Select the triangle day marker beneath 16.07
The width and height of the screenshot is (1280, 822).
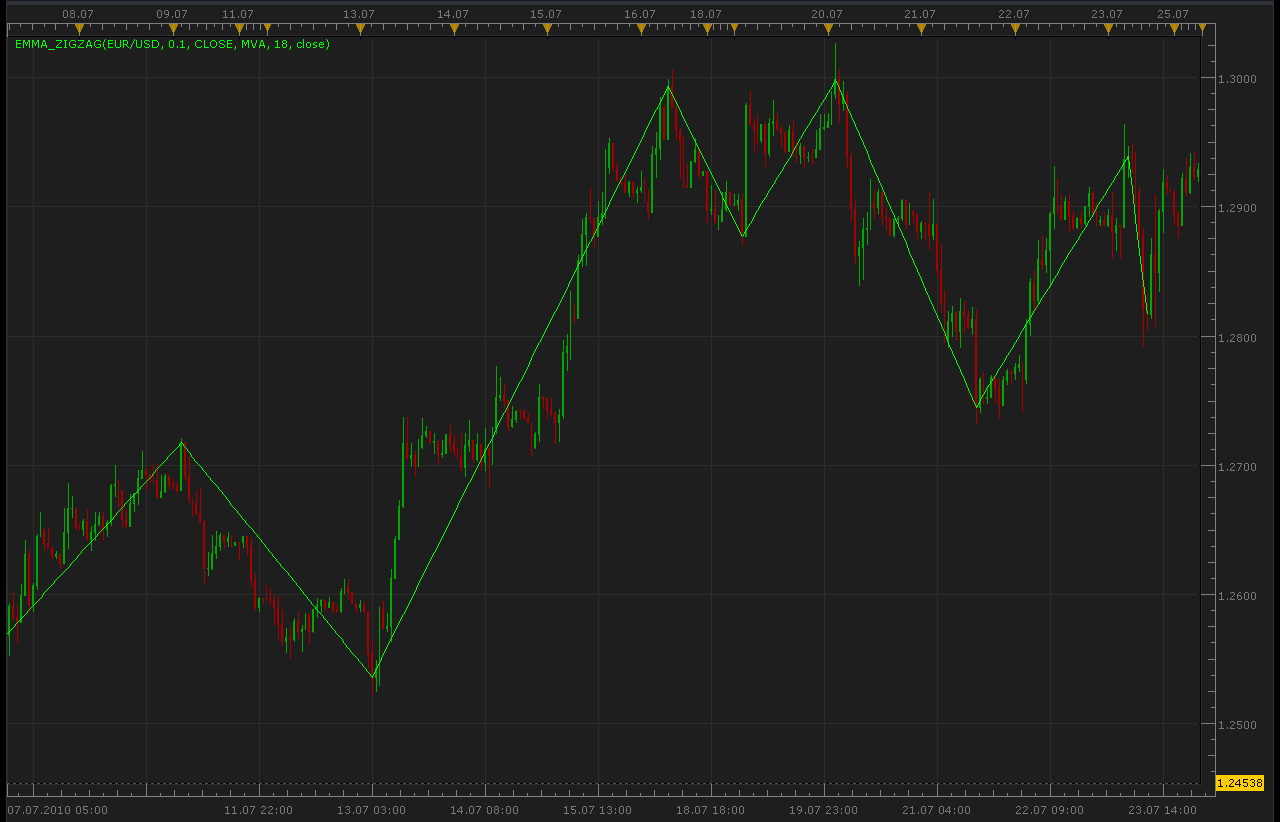tap(641, 29)
